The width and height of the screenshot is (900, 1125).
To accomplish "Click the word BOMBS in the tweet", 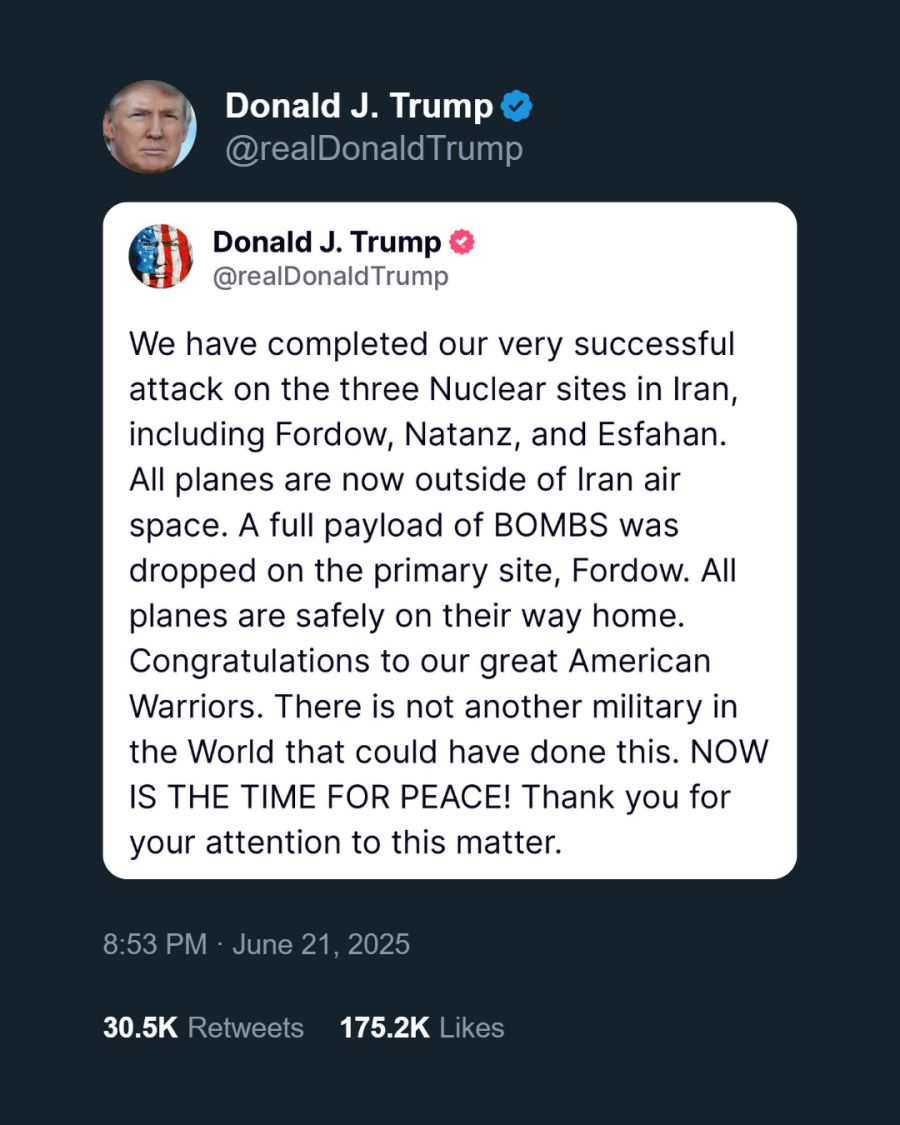I will (548, 525).
